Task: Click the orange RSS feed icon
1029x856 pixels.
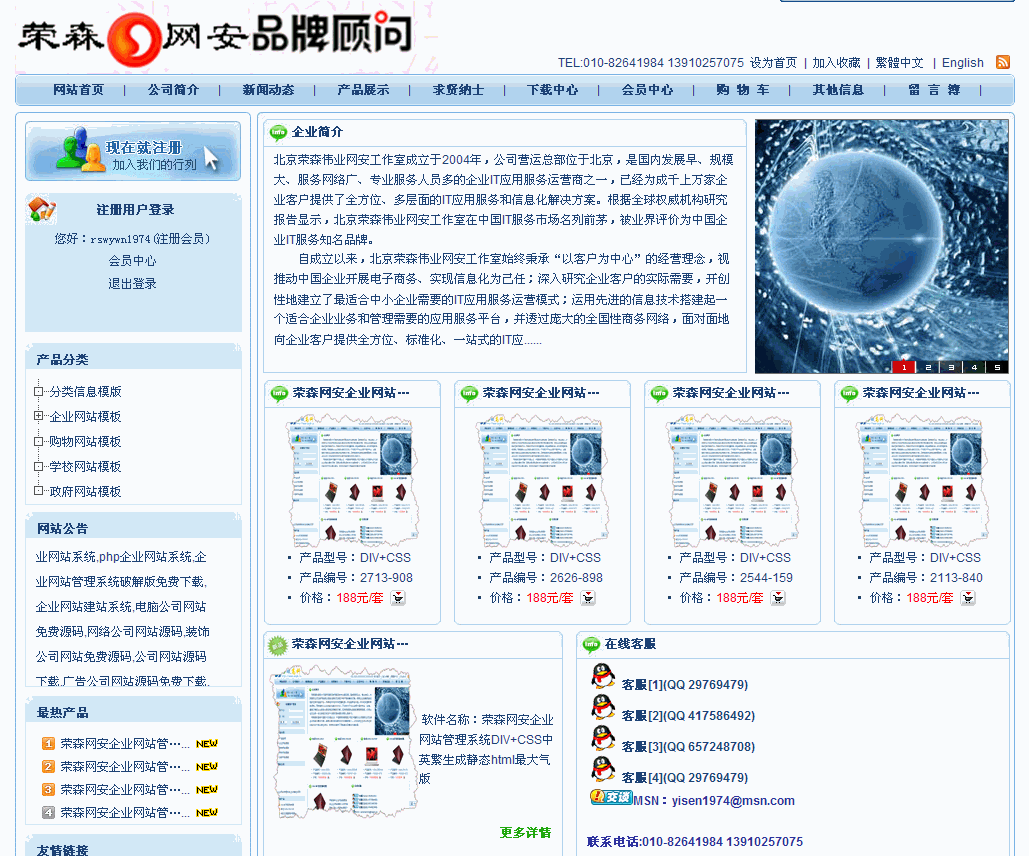Action: 1002,62
